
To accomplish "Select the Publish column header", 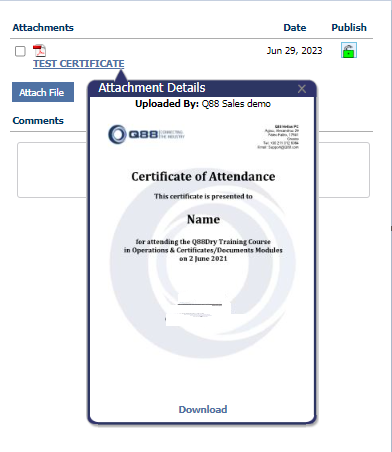I will point(349,27).
